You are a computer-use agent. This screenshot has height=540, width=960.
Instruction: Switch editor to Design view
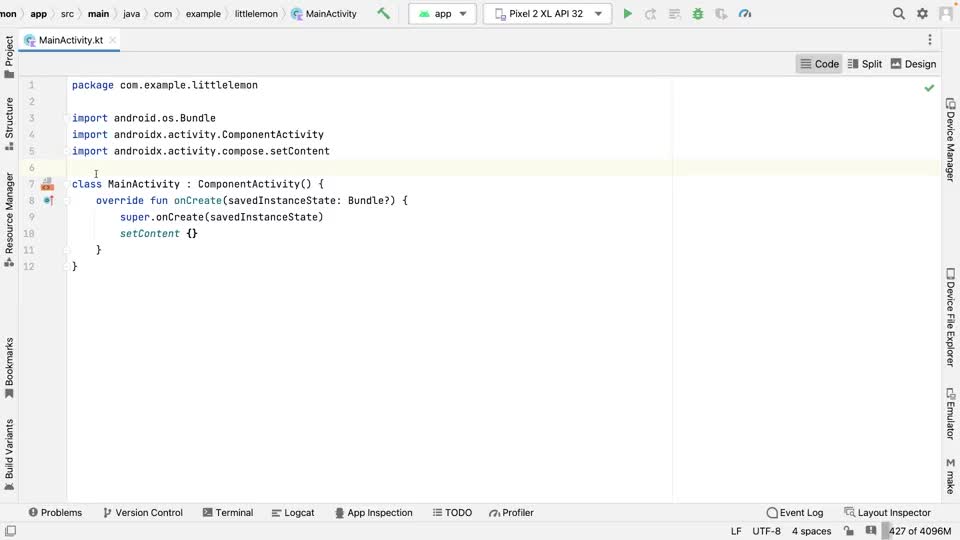point(913,64)
